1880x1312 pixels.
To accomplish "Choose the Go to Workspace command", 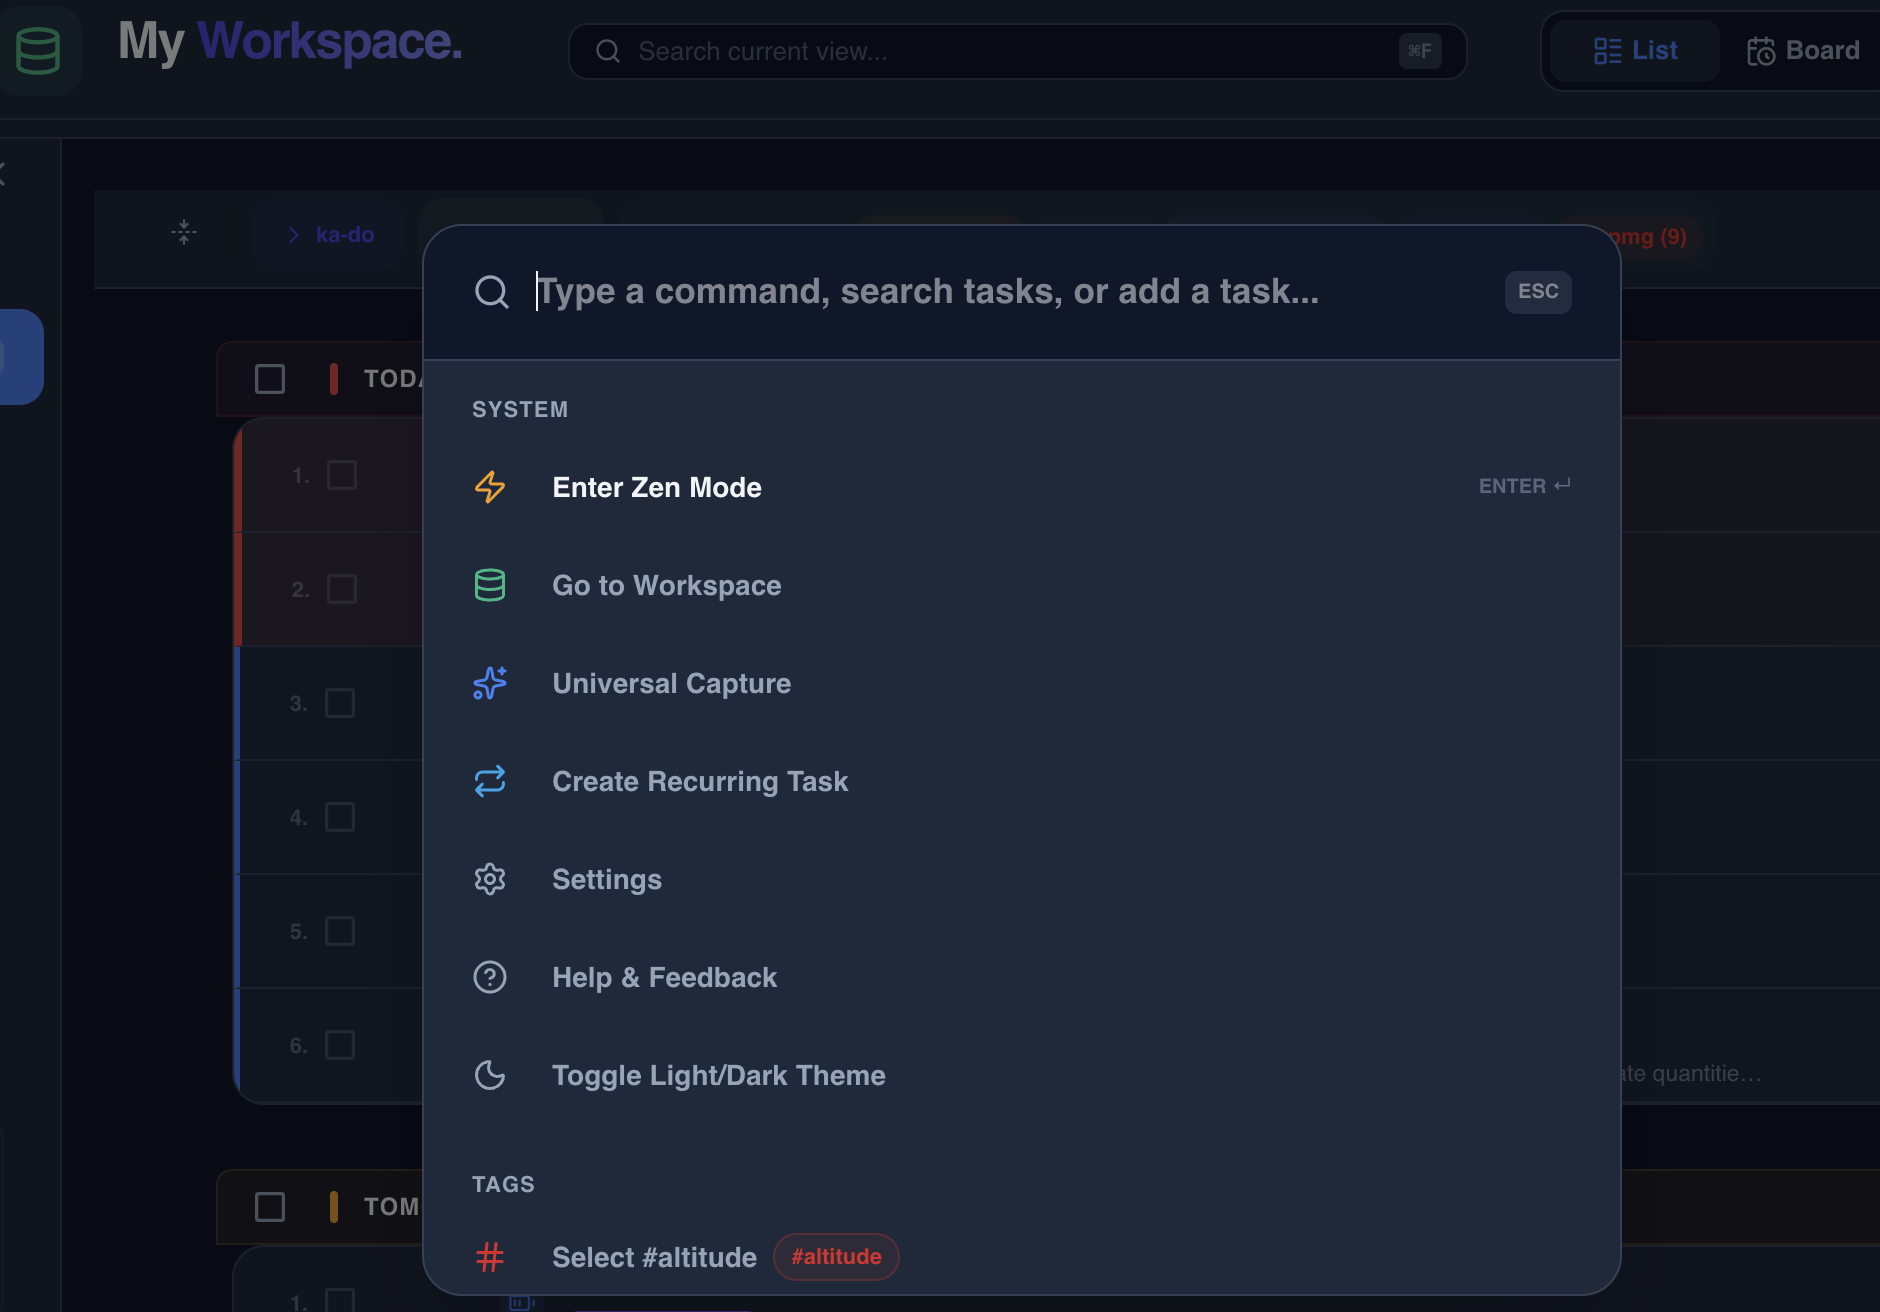I will [x=666, y=585].
